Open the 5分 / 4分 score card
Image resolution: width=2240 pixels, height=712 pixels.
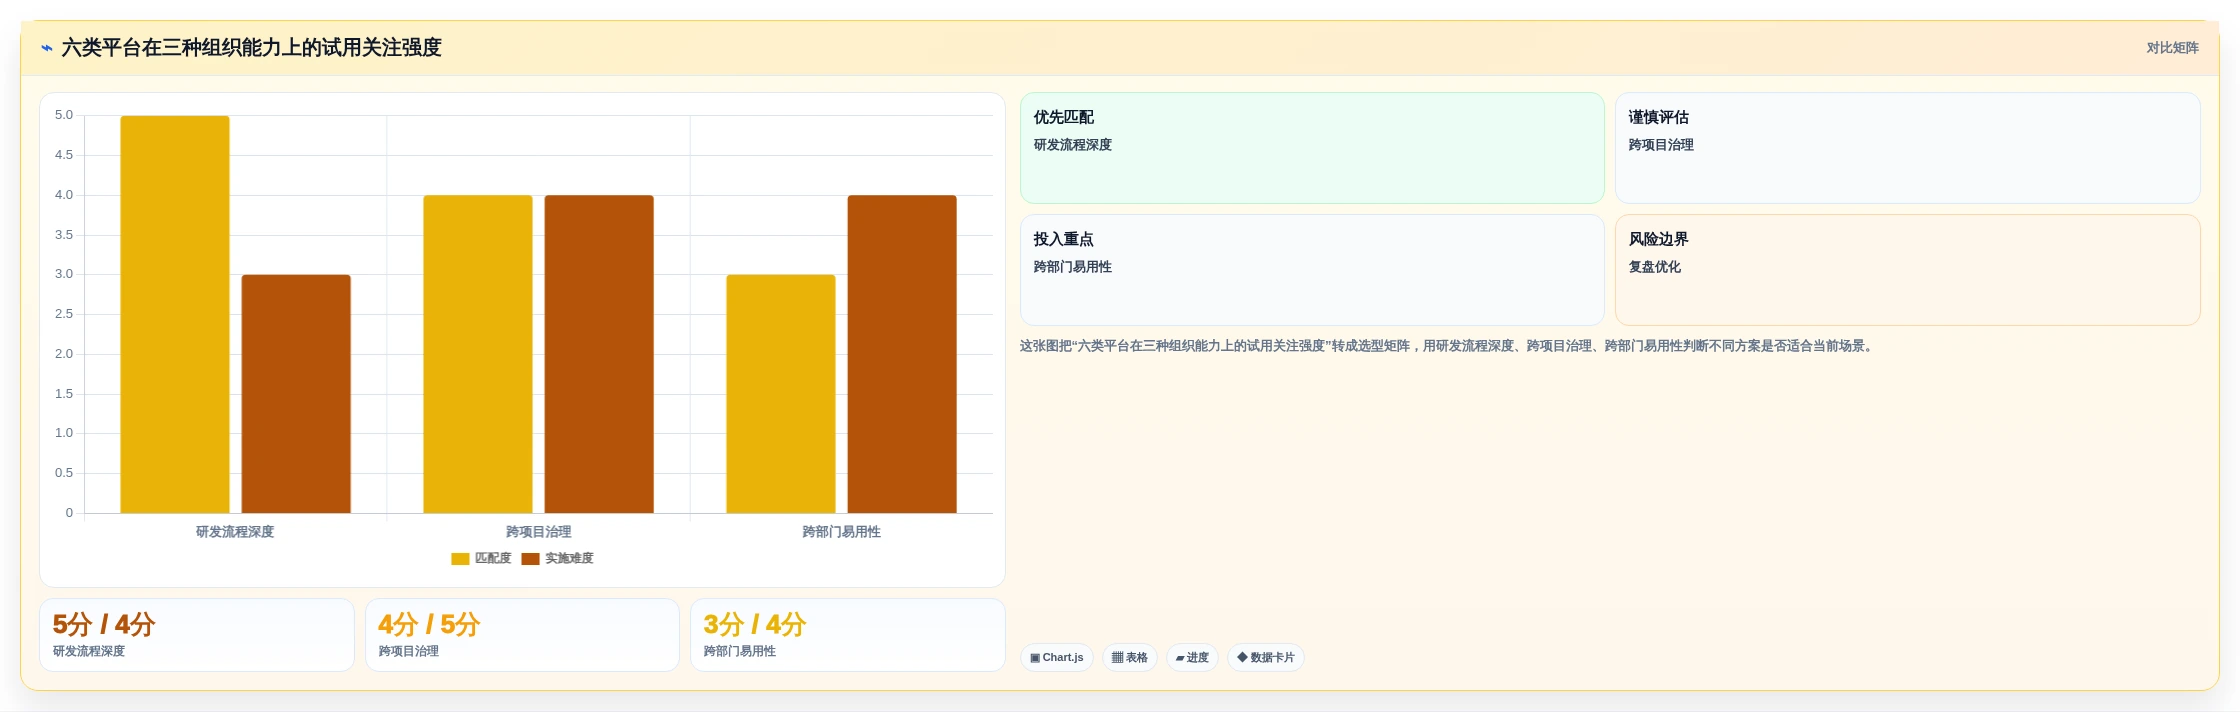click(197, 635)
